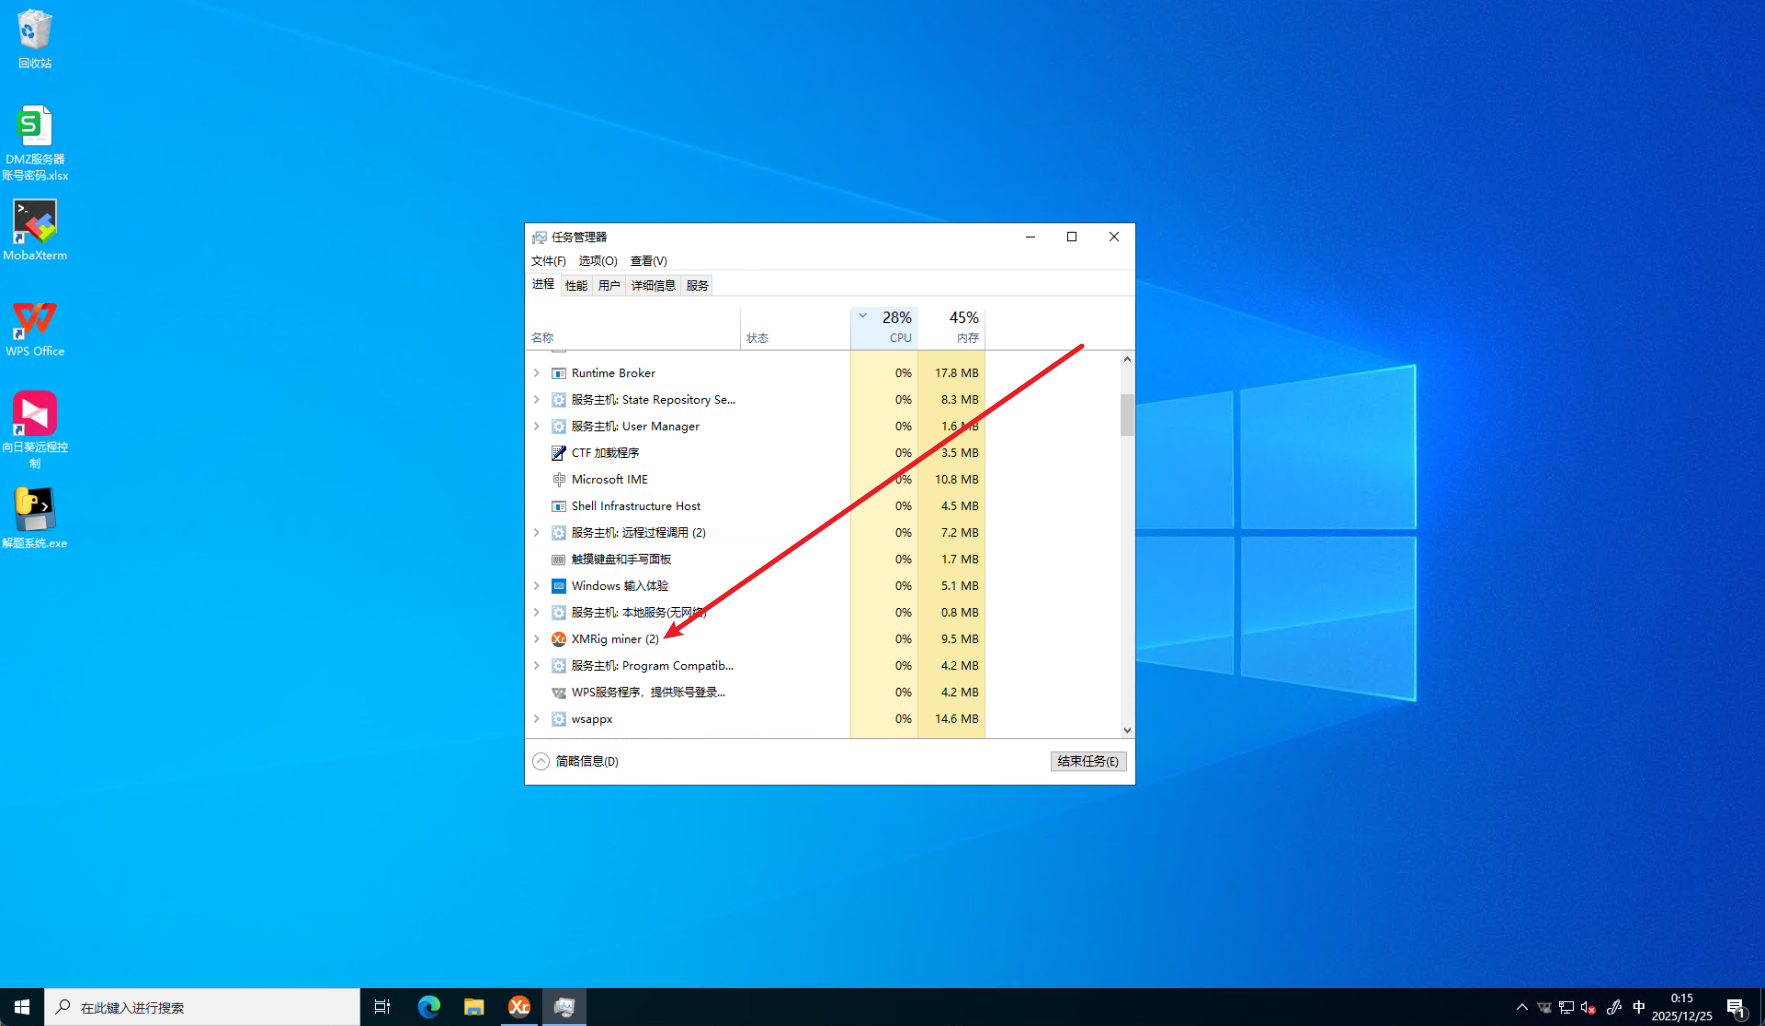The image size is (1765, 1026).
Task: Open the 查看(V) menu
Action: pyautogui.click(x=648, y=261)
